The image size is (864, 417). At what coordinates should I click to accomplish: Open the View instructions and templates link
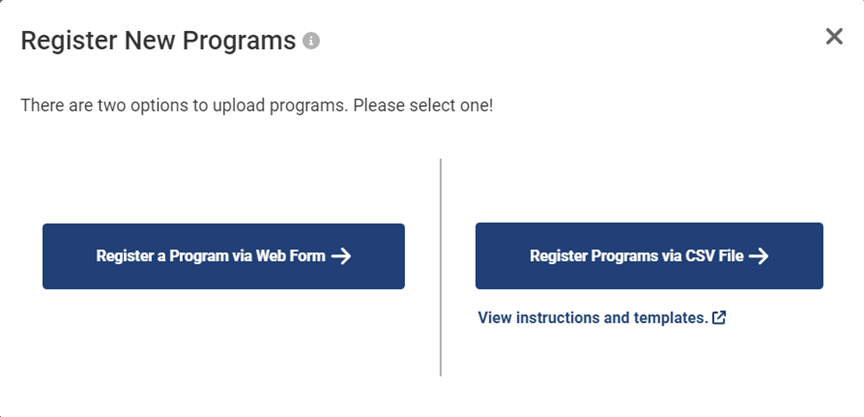click(592, 318)
